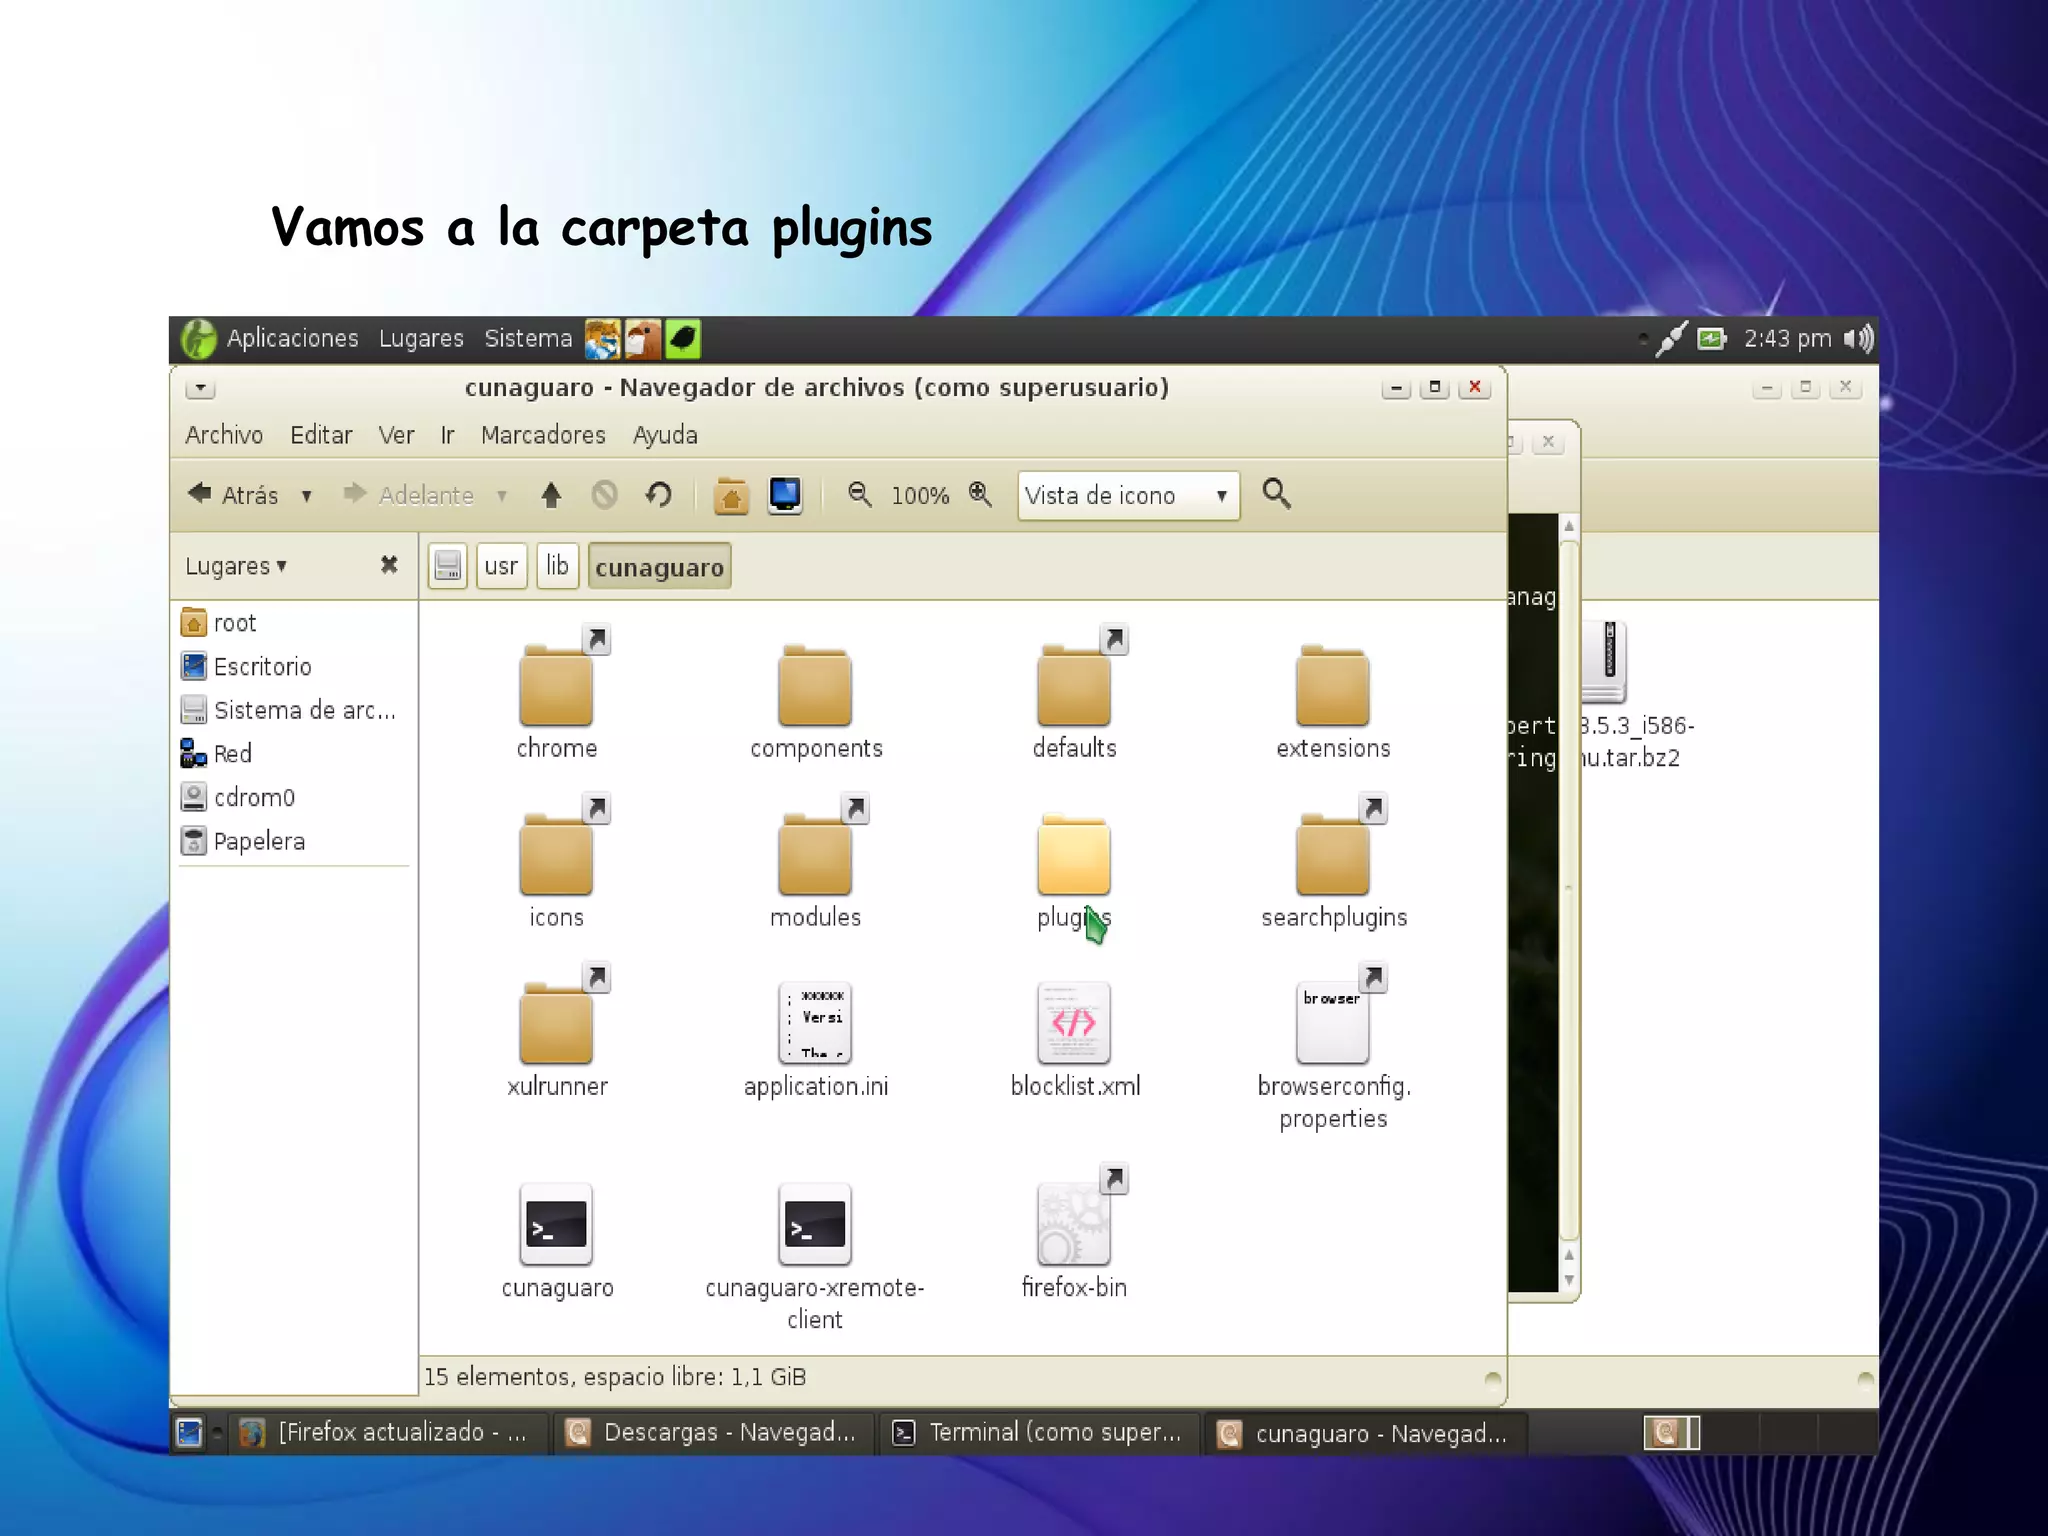Open the Ir menu

point(447,435)
